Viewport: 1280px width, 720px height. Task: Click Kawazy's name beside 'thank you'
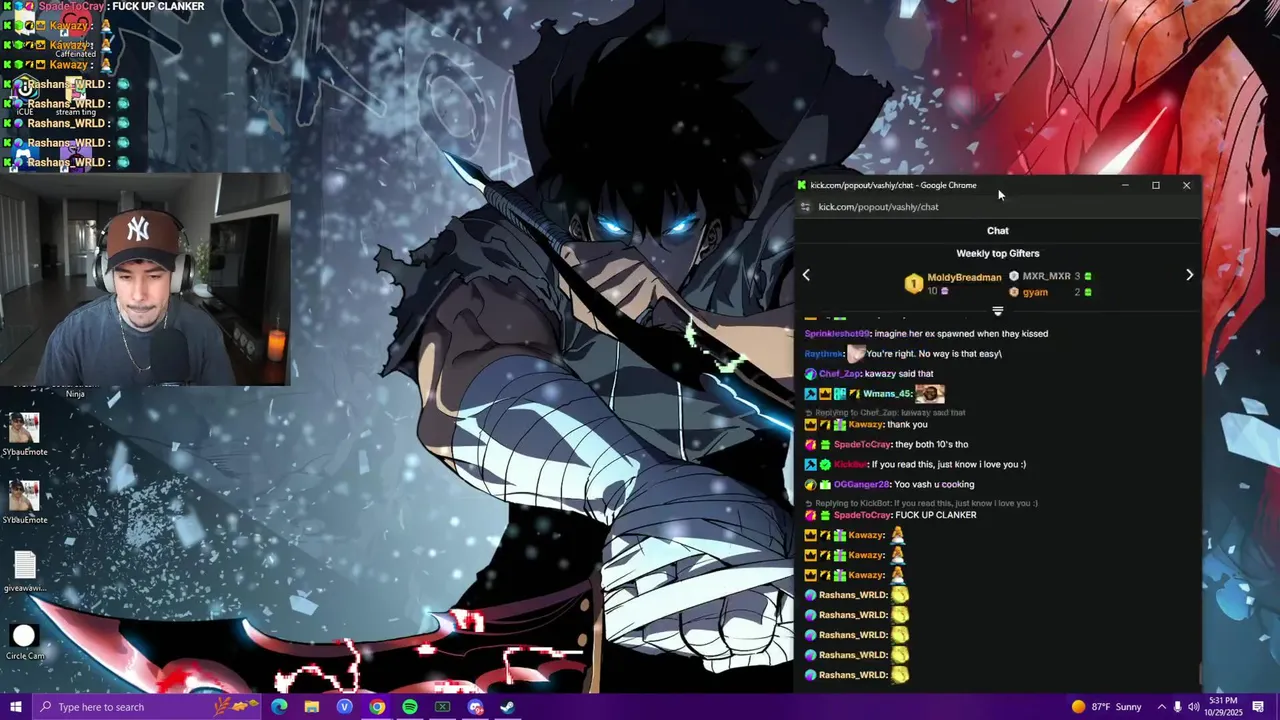point(866,425)
